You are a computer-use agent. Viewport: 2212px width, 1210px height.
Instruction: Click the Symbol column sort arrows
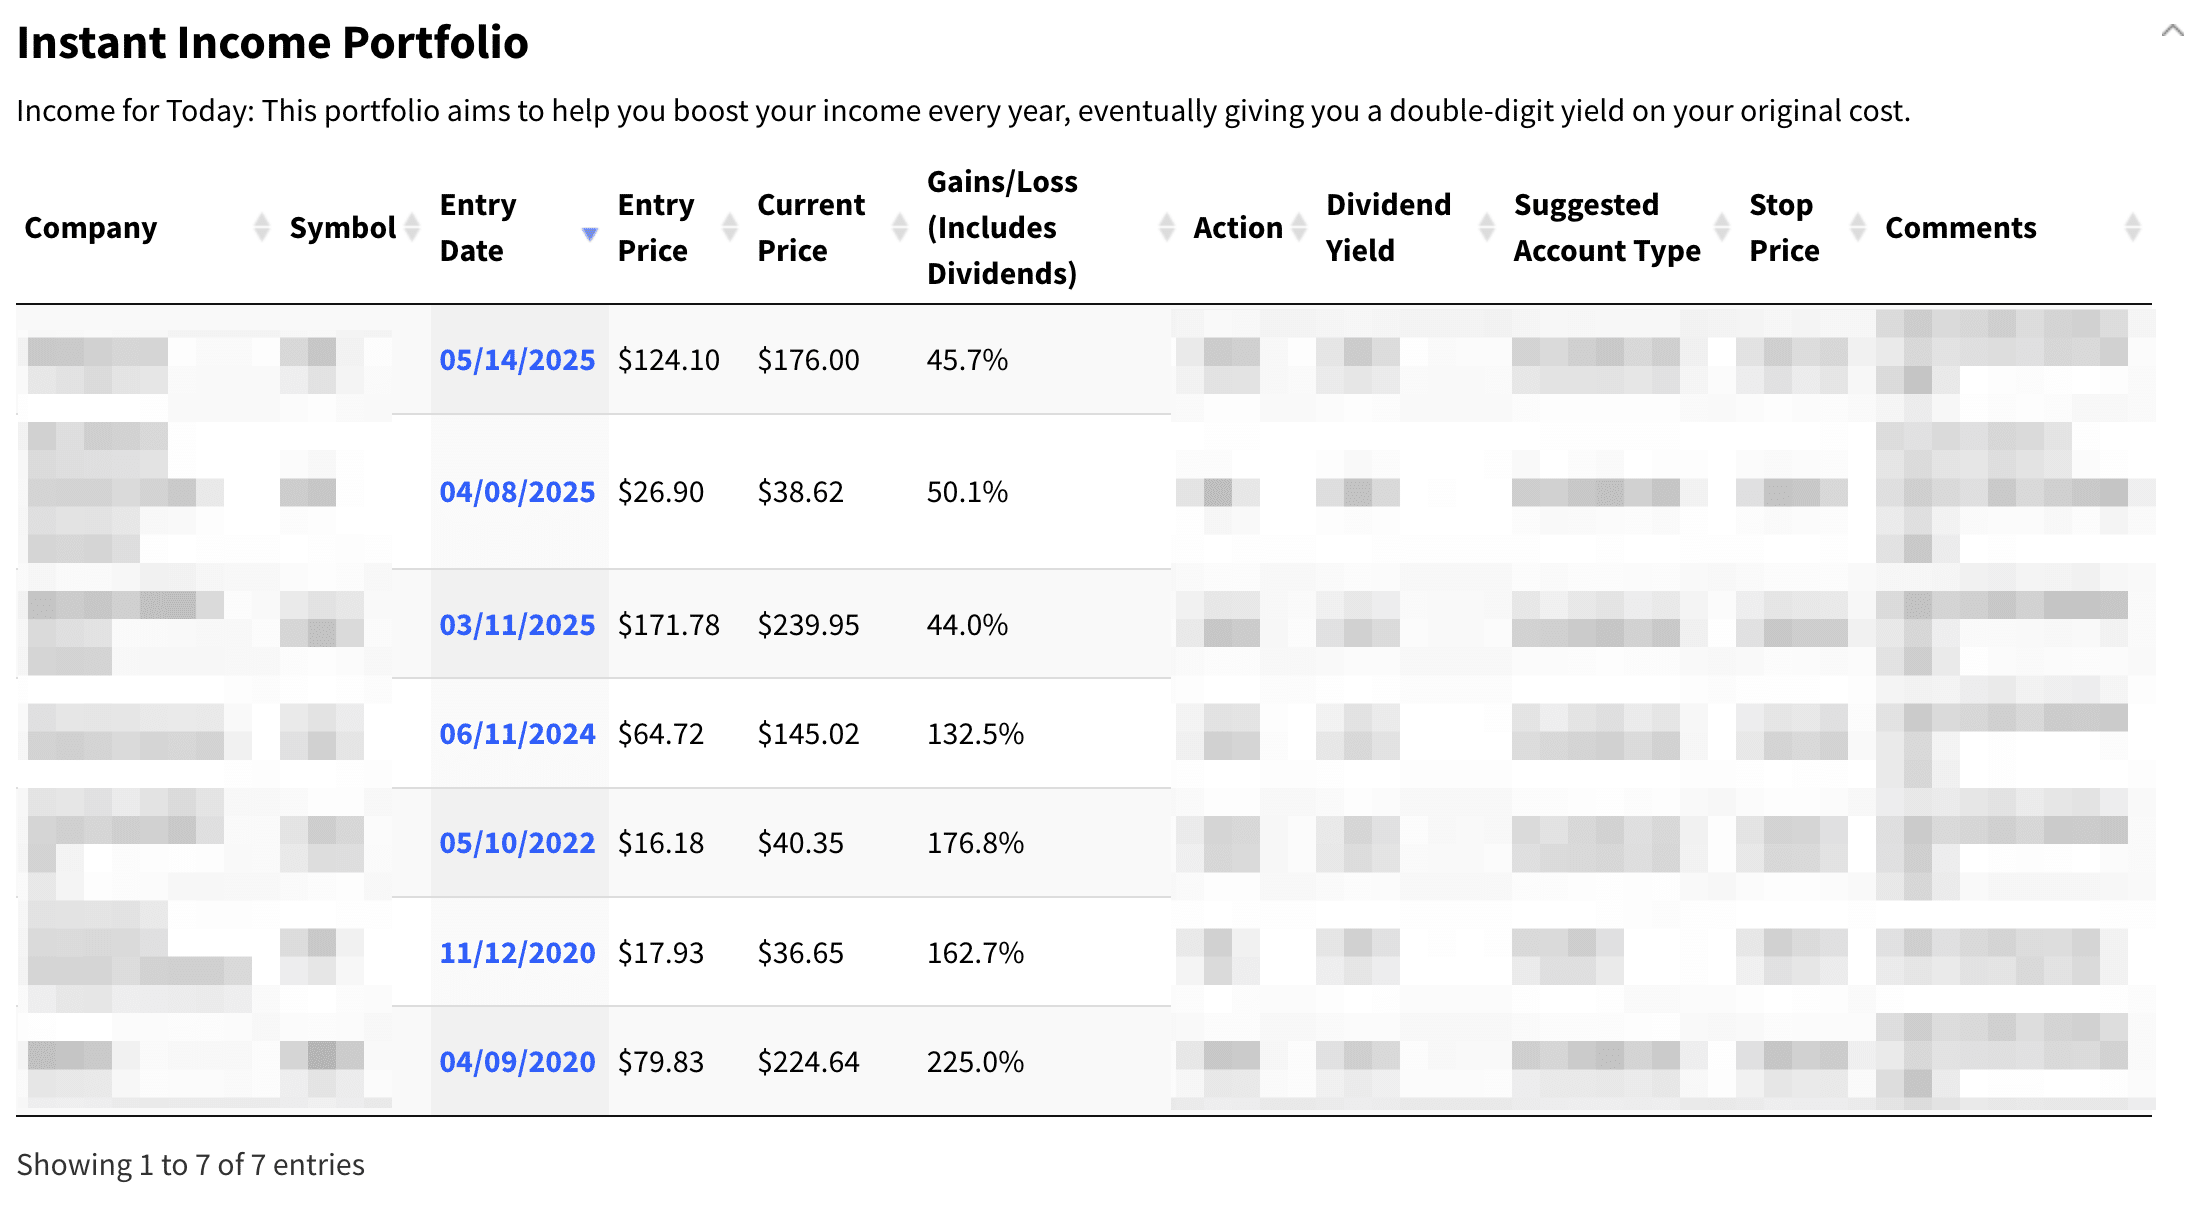click(x=412, y=228)
